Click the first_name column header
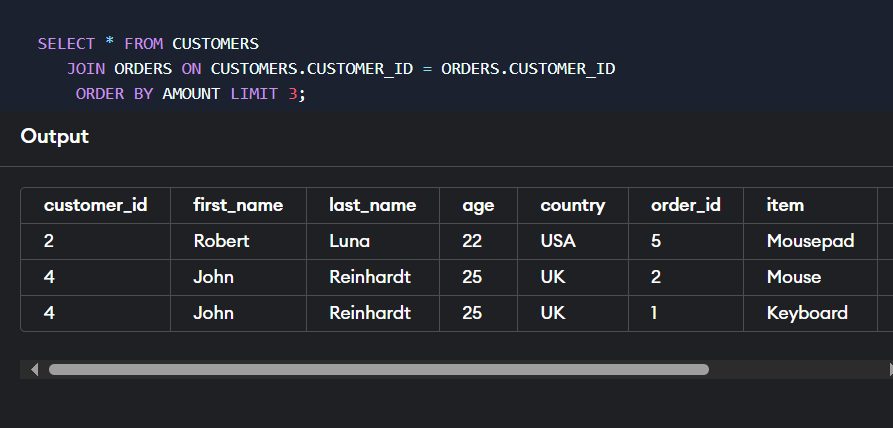Viewport: 893px width, 428px height. 238,205
